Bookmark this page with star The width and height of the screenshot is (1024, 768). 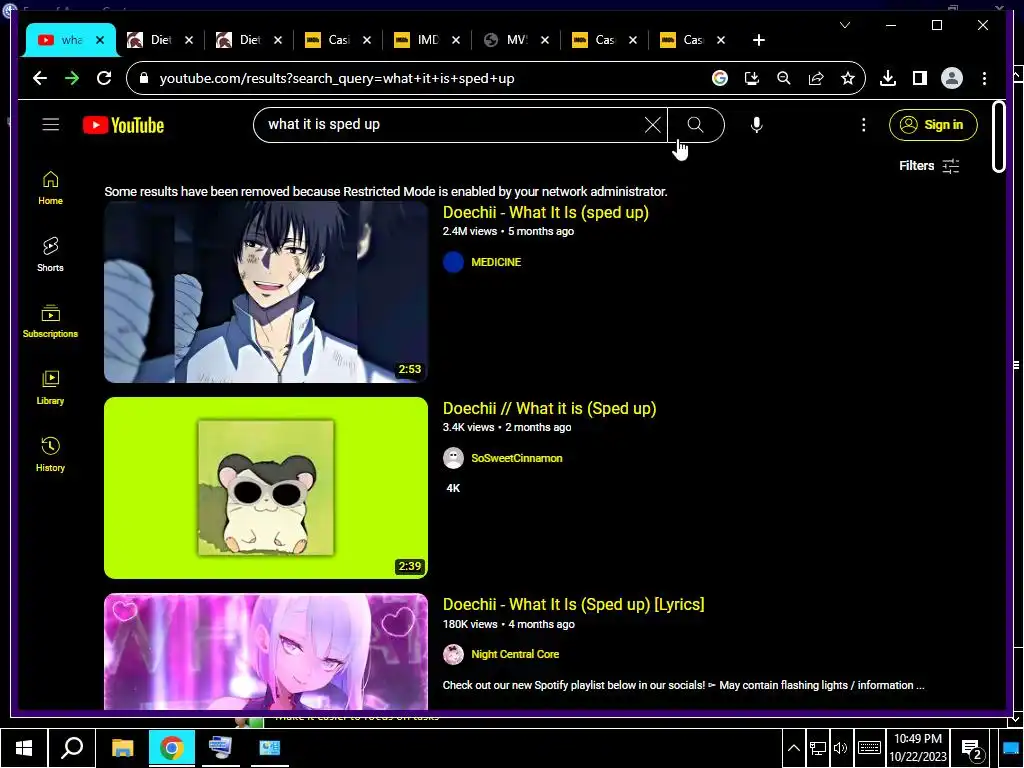tap(848, 78)
